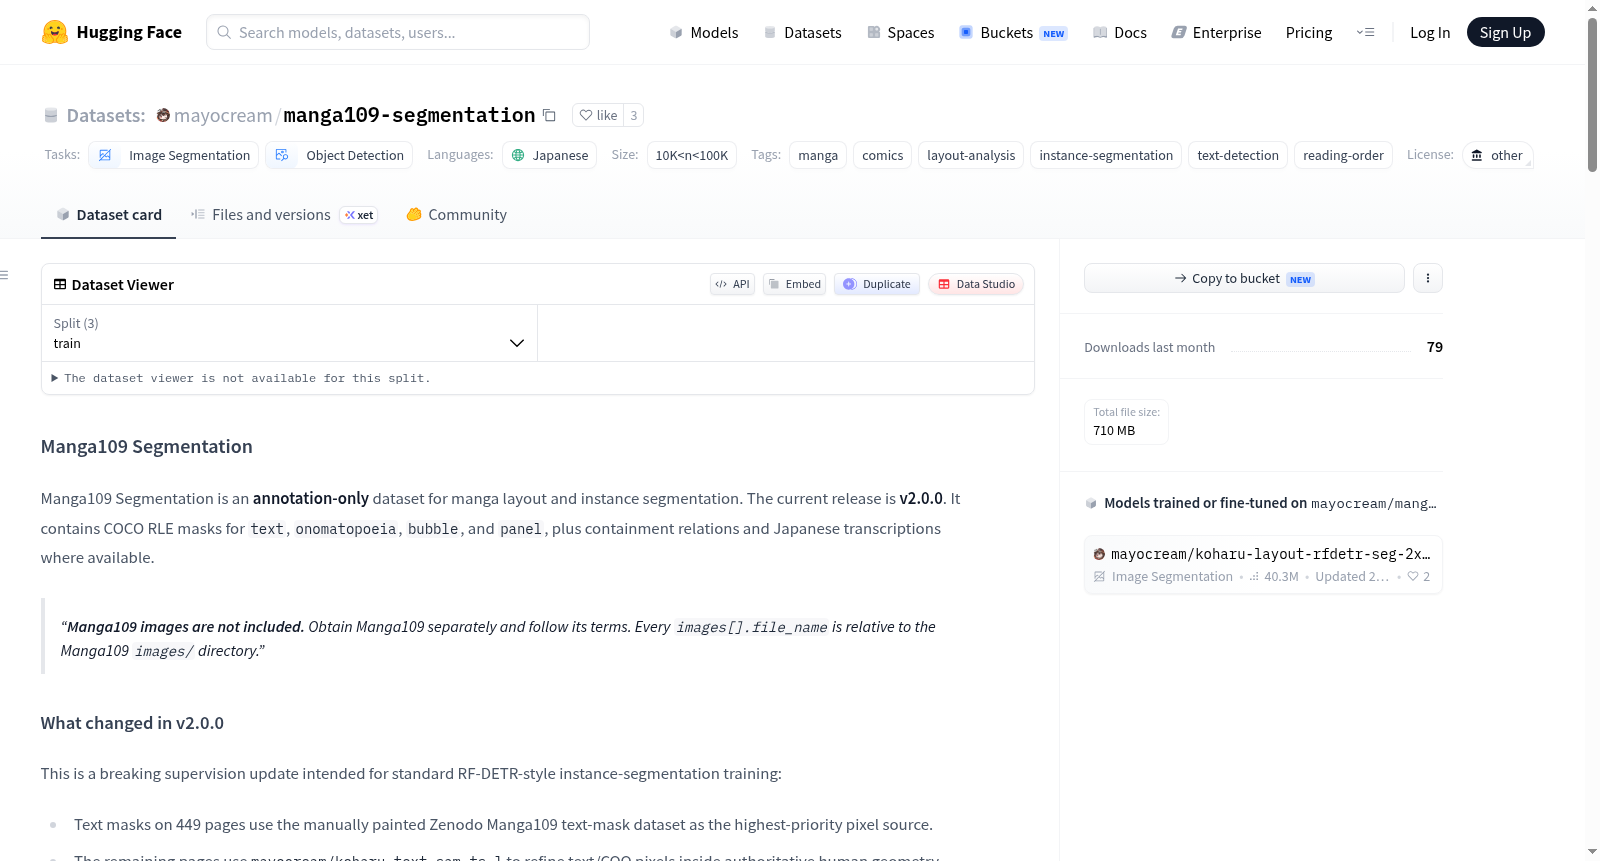Select the reading-order tag
Viewport: 1600px width, 861px height.
tap(1343, 155)
